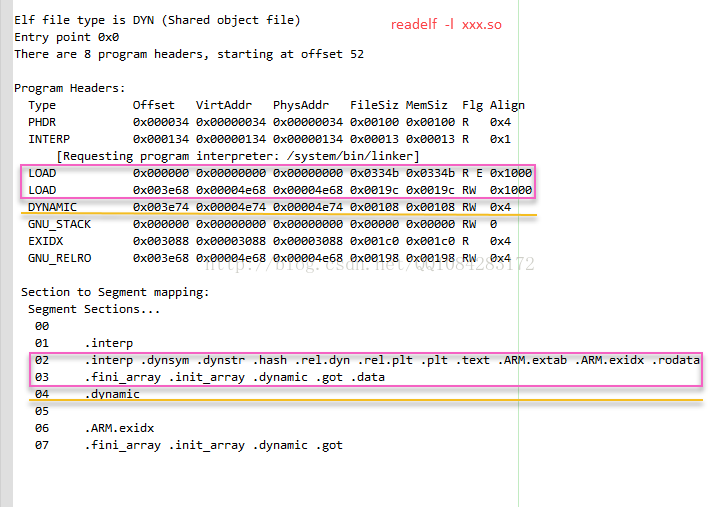Click segment number 05
This screenshot has height=507, width=721.
pos(42,411)
